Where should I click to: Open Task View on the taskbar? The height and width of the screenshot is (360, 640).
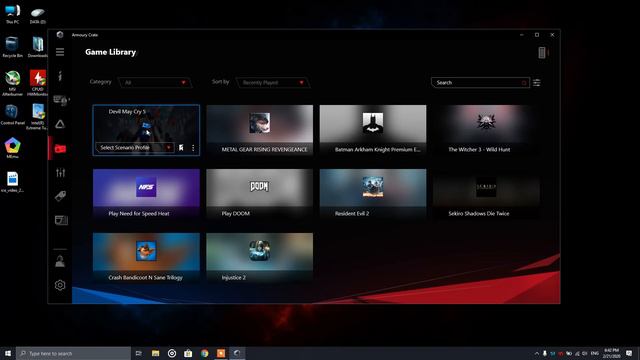pos(139,353)
